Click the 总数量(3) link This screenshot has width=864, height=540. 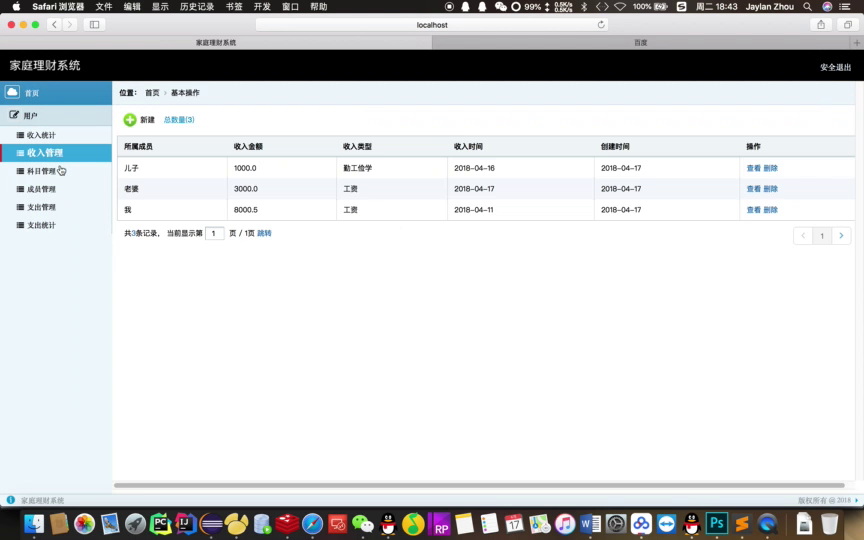click(179, 120)
